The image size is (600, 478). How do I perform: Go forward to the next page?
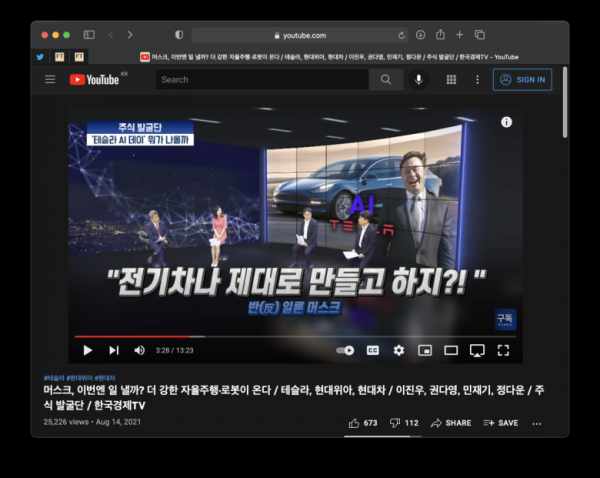click(x=130, y=35)
